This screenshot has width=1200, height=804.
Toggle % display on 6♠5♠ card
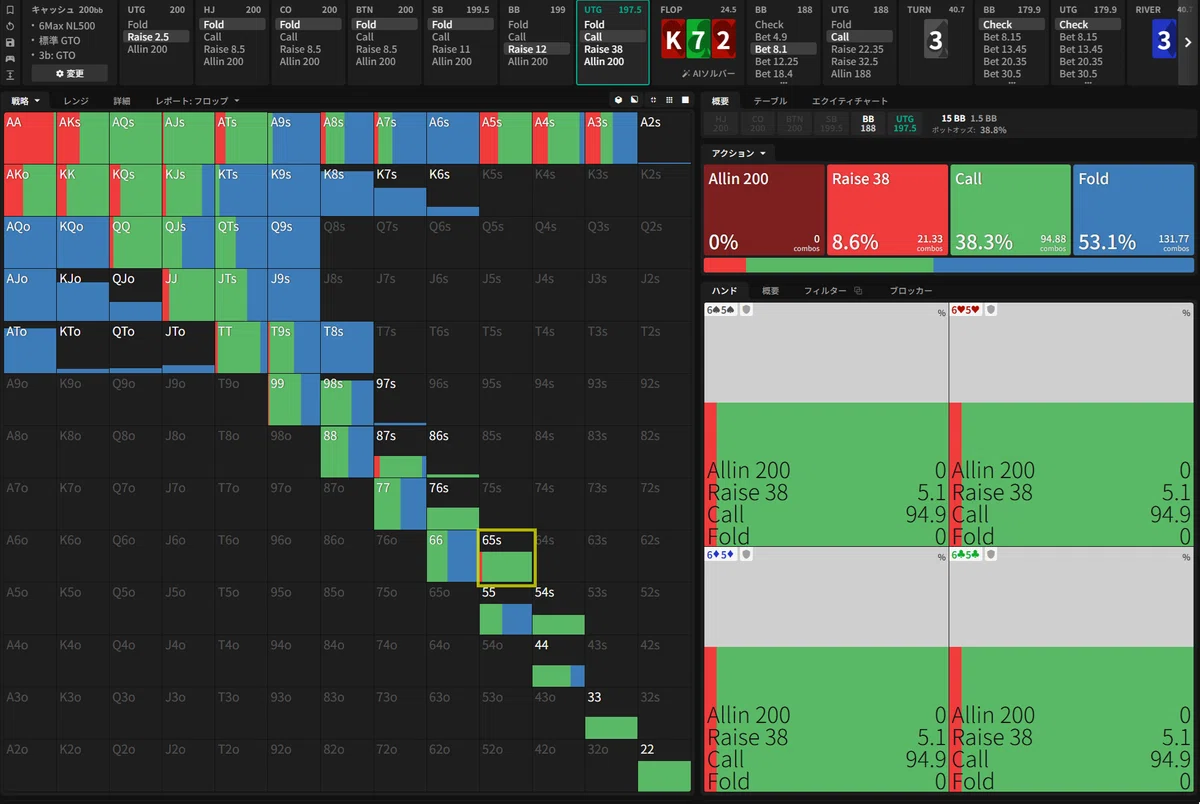[941, 313]
